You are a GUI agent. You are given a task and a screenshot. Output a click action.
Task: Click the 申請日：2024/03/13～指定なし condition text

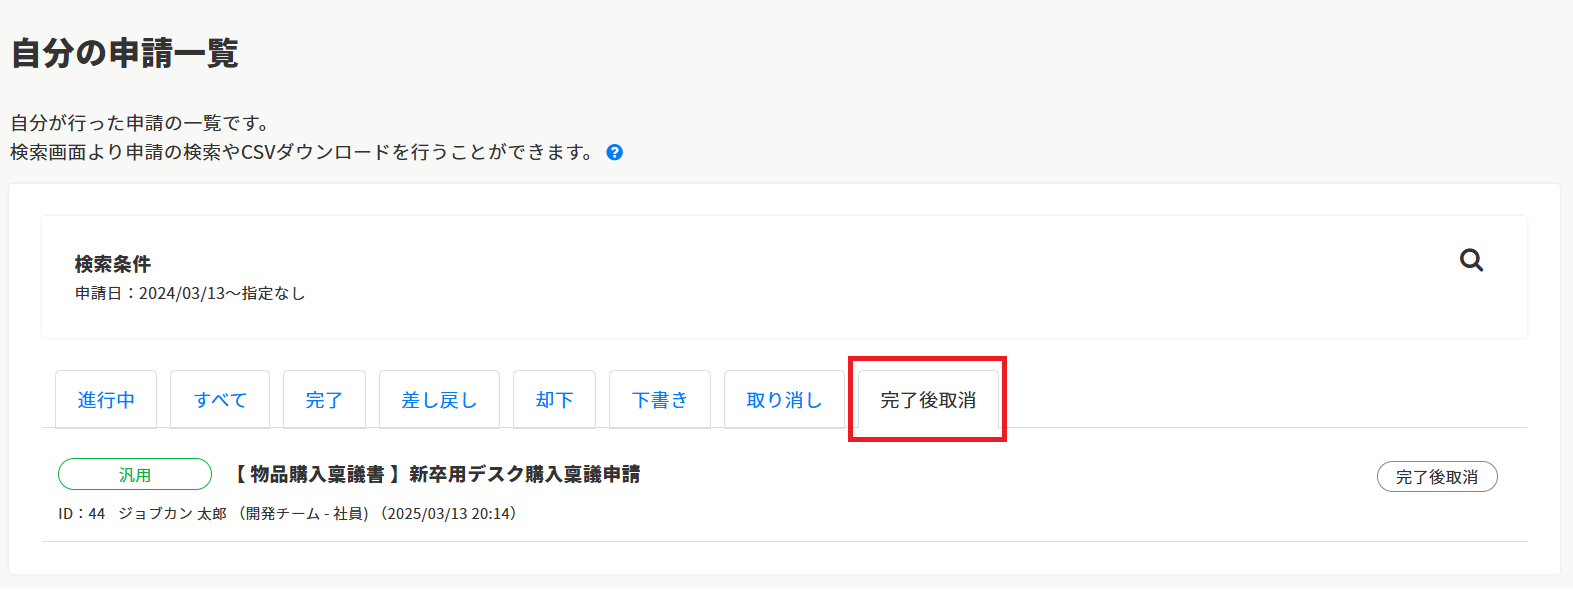[190, 294]
